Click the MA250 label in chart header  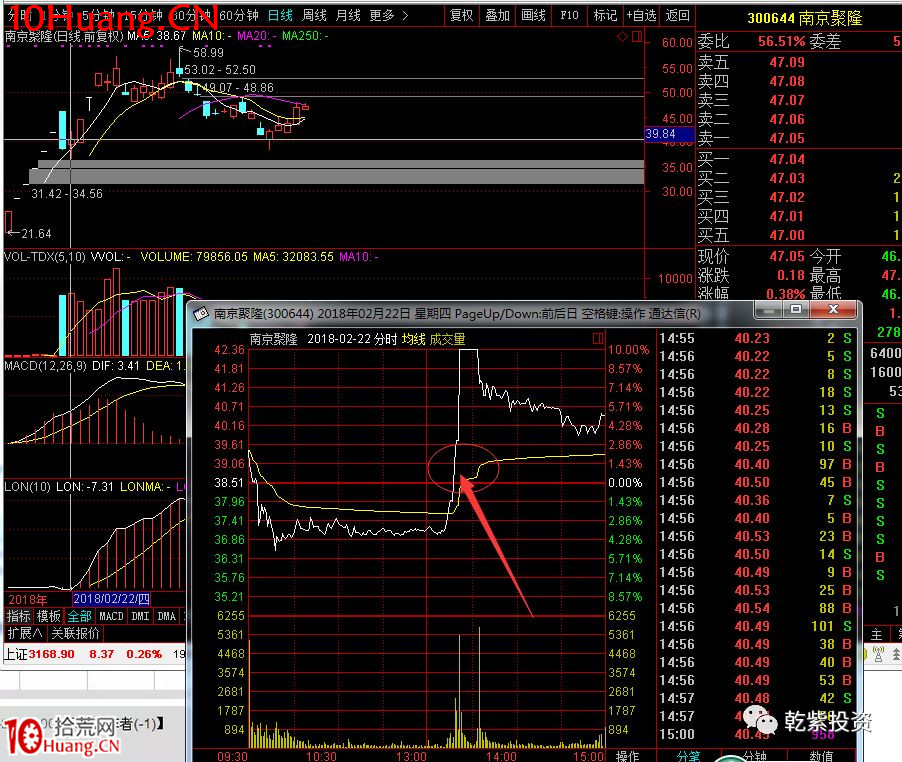pos(305,36)
